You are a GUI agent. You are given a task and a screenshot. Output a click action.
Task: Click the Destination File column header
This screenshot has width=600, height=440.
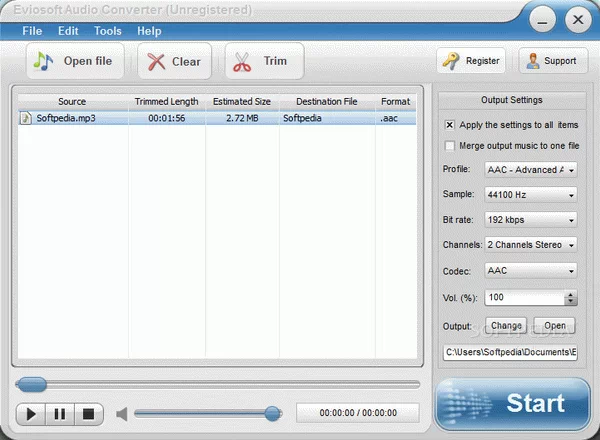(x=327, y=102)
